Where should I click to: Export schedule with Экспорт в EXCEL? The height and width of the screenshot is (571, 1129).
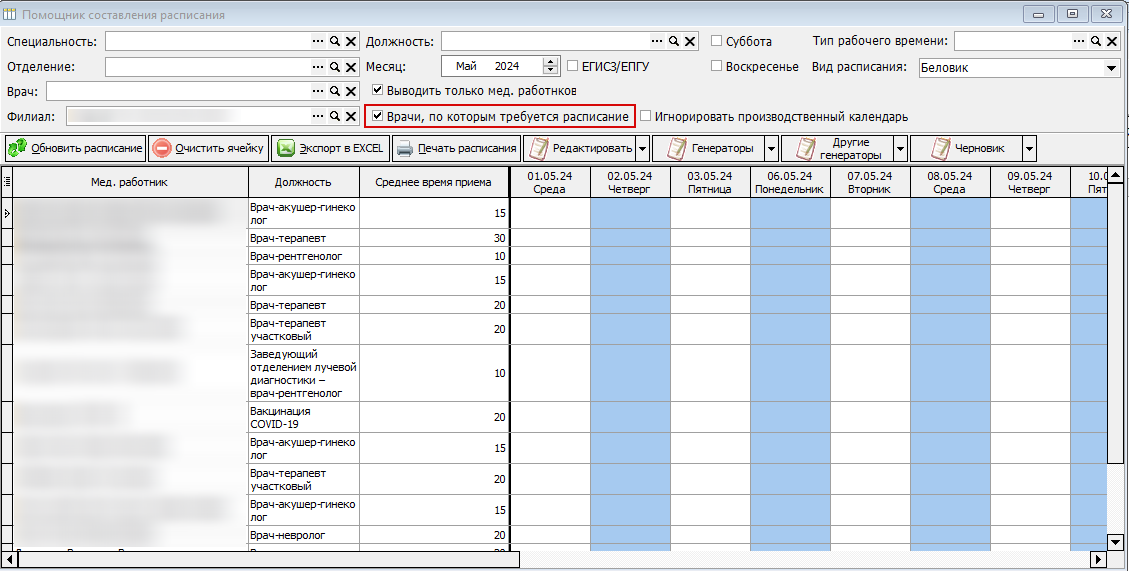(330, 149)
